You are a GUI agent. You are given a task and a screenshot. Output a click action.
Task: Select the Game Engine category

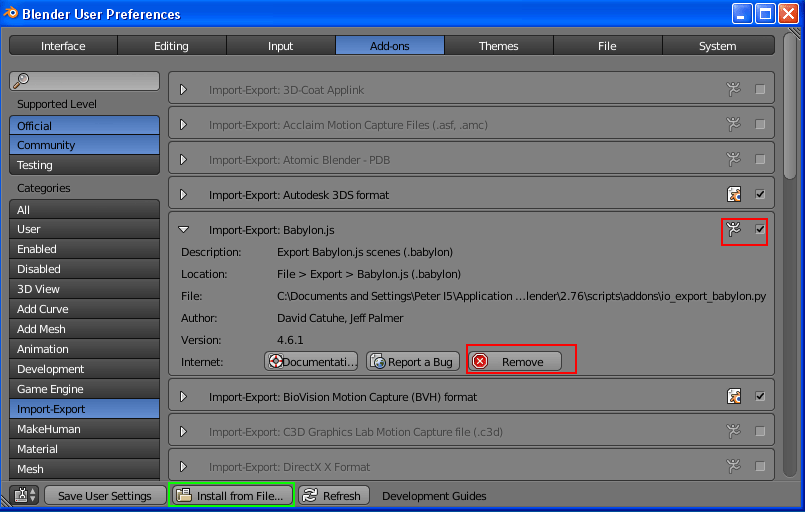[84, 389]
